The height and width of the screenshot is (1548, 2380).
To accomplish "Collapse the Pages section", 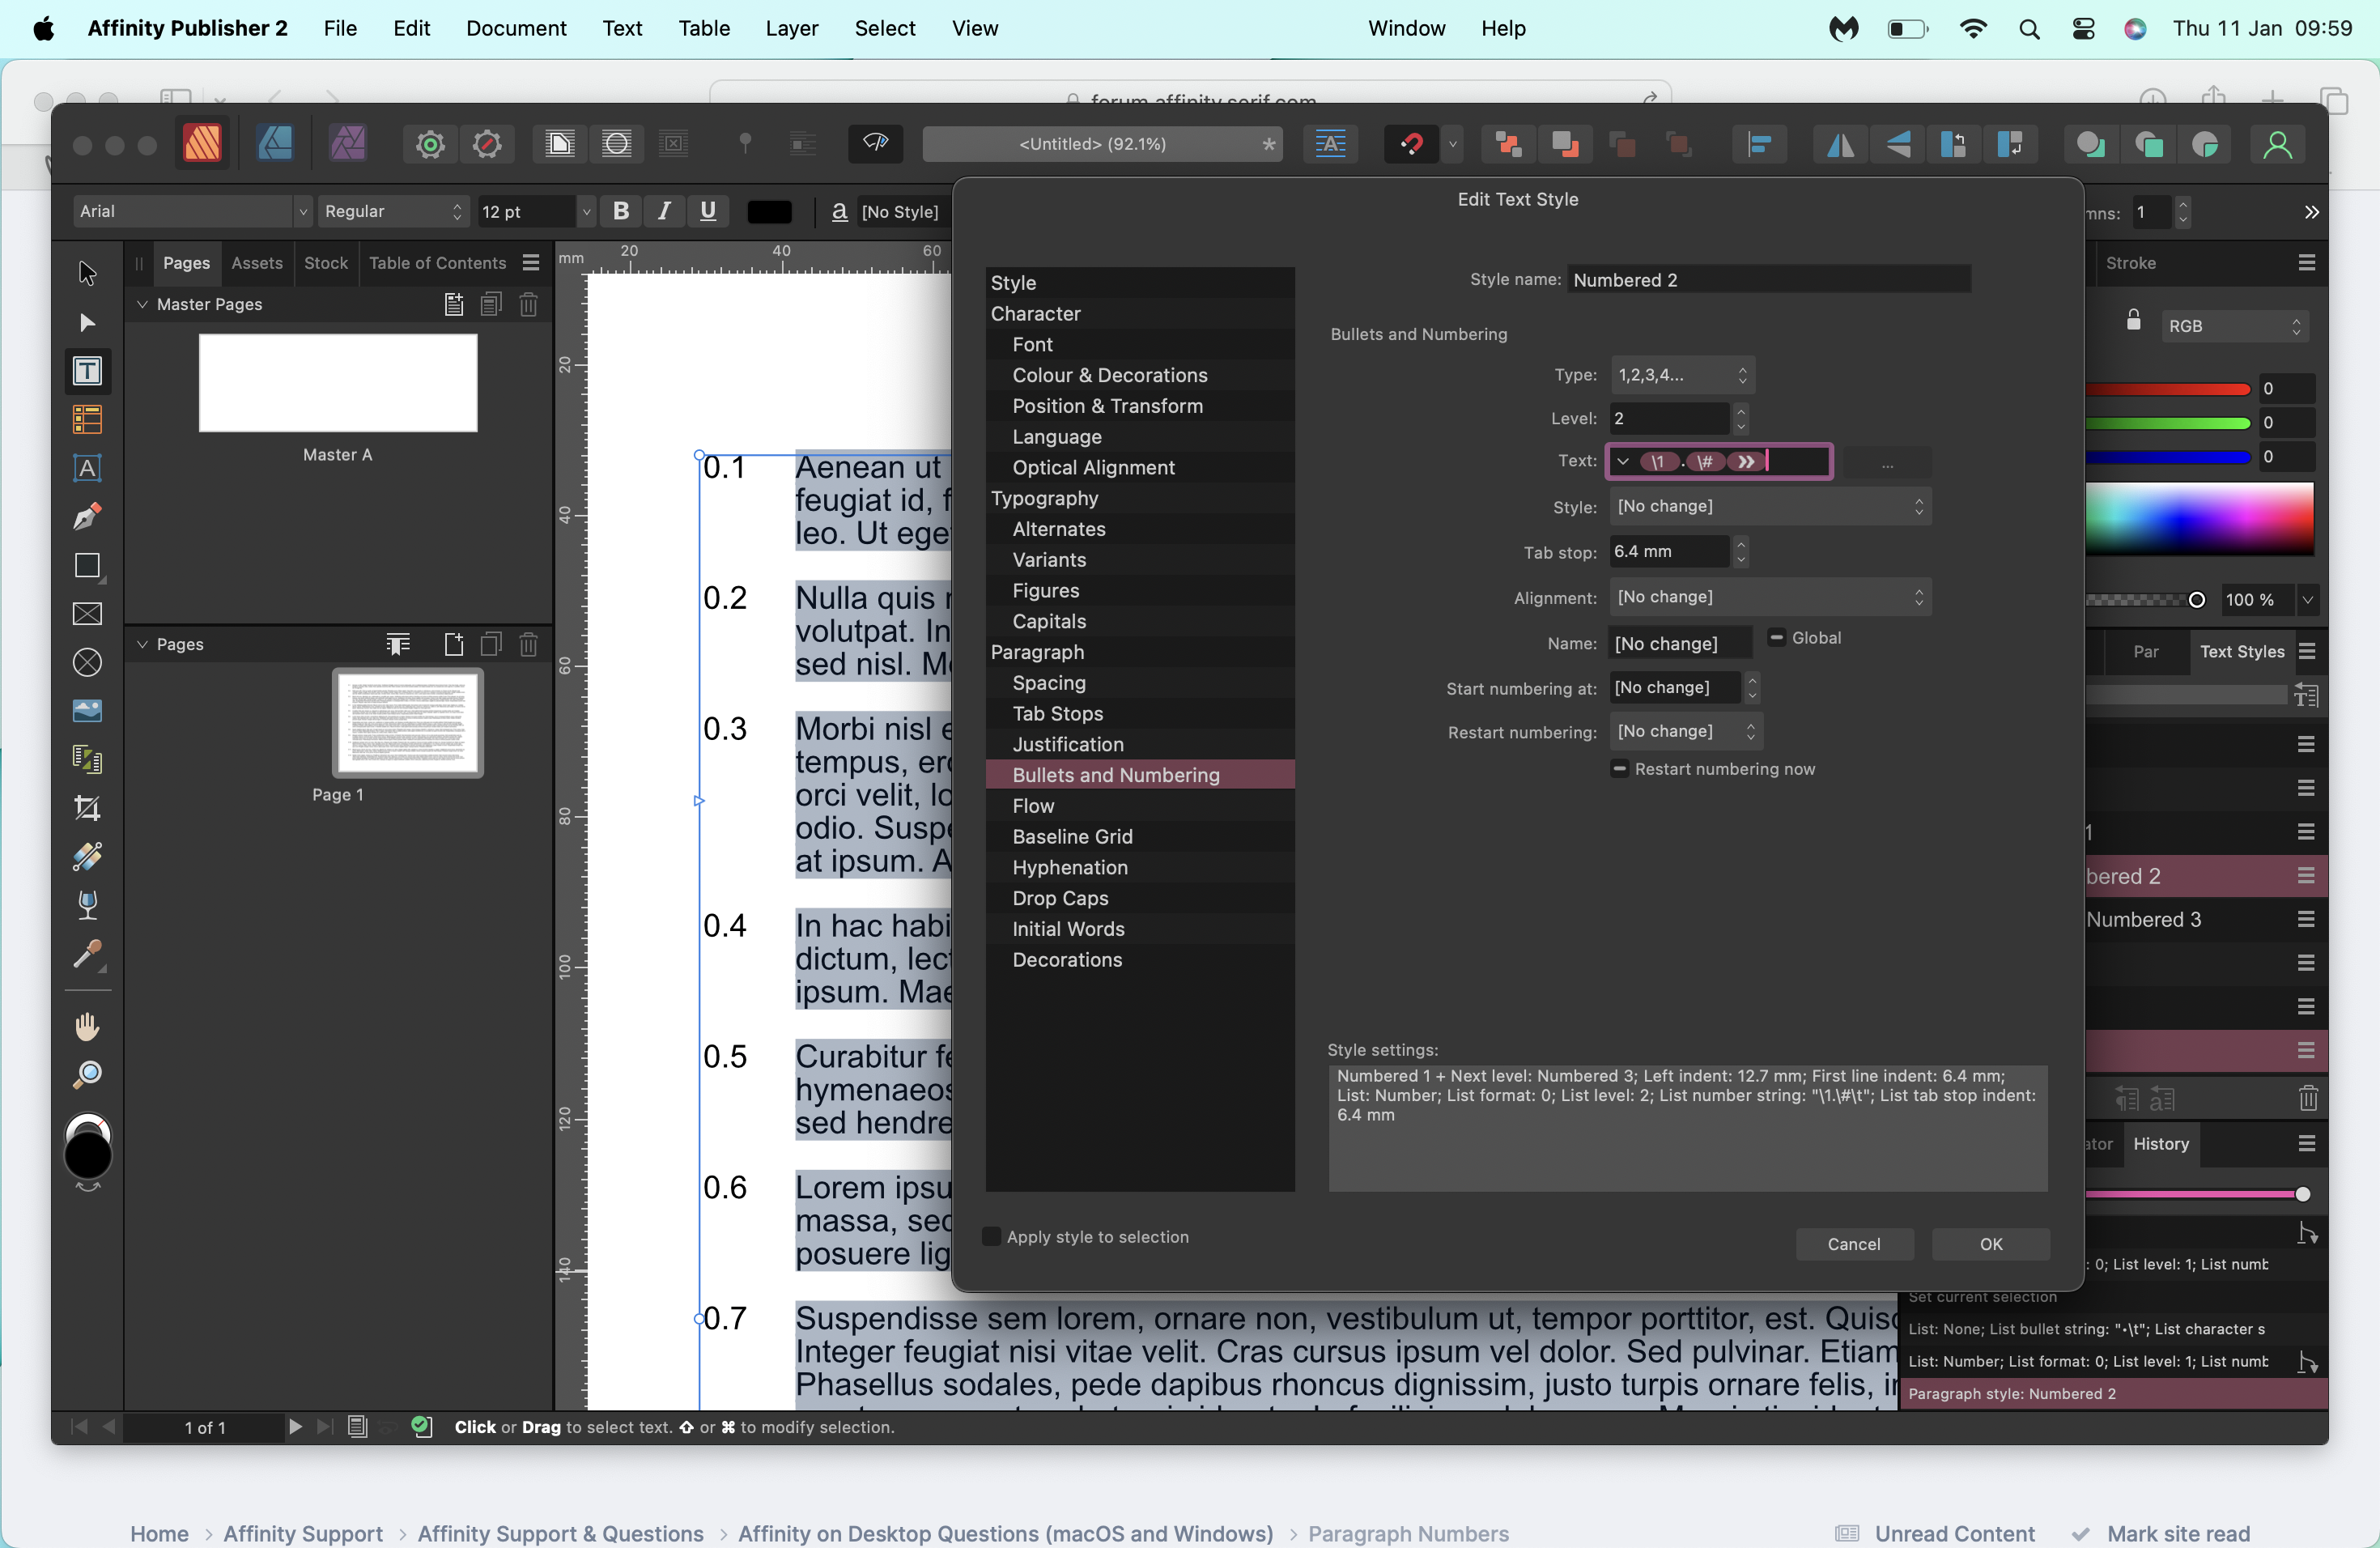I will [142, 644].
